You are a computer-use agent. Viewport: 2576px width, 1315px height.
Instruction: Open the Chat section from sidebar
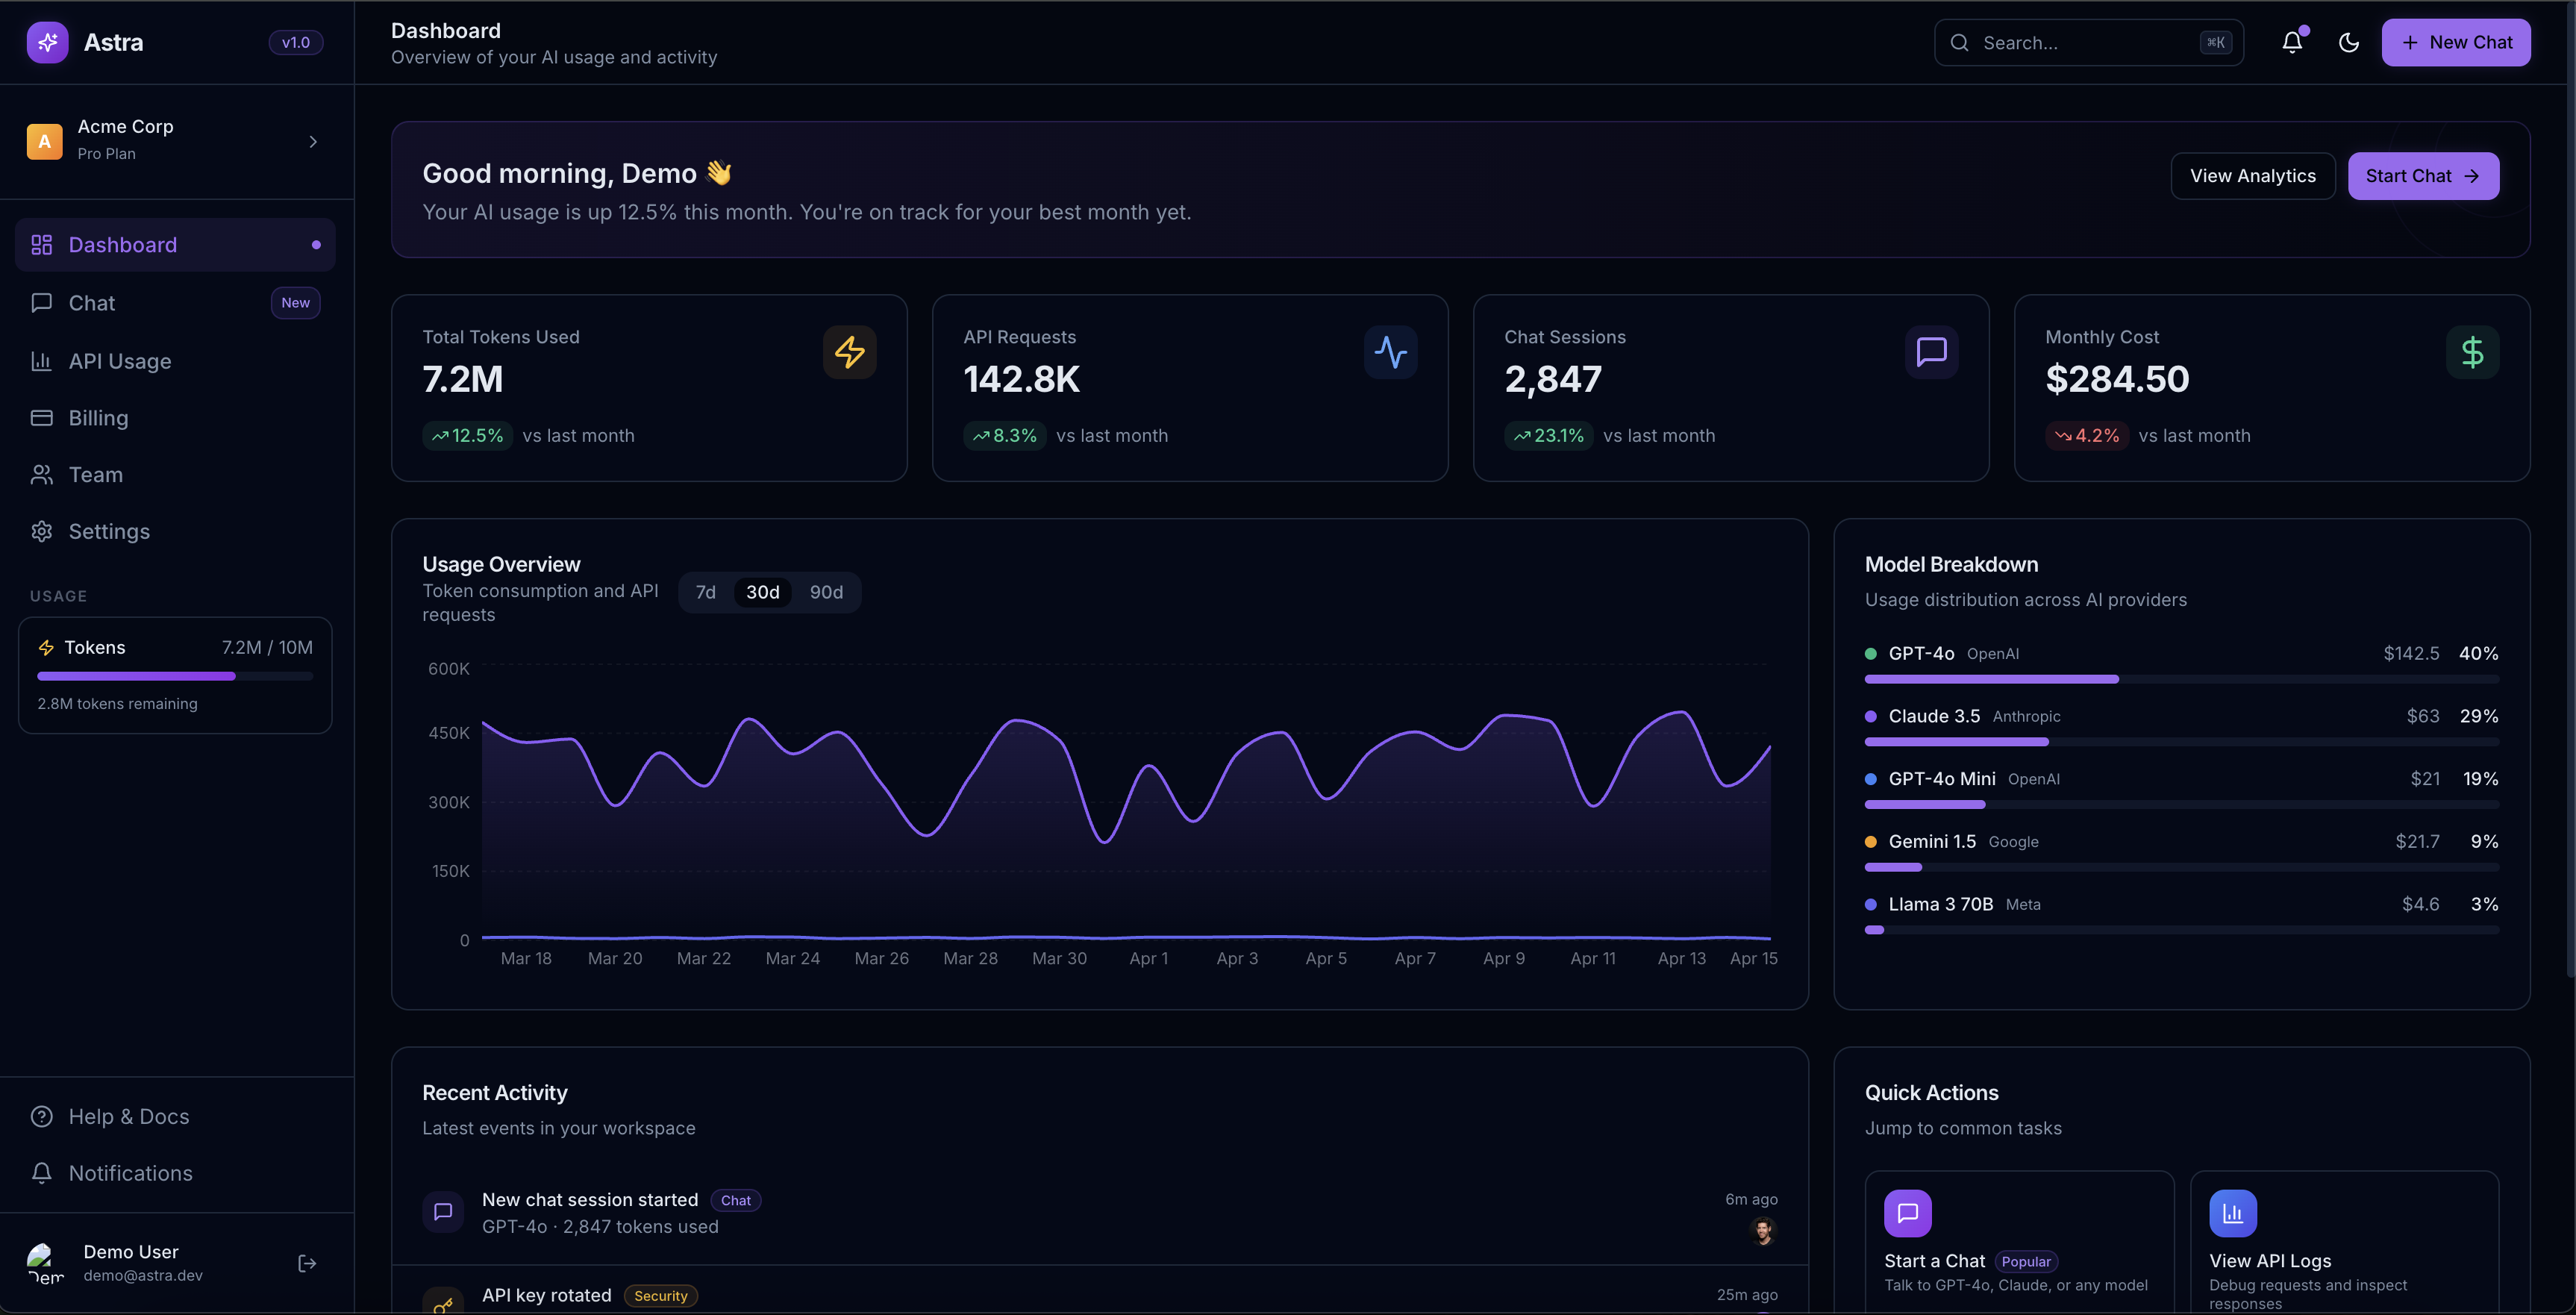pos(91,303)
